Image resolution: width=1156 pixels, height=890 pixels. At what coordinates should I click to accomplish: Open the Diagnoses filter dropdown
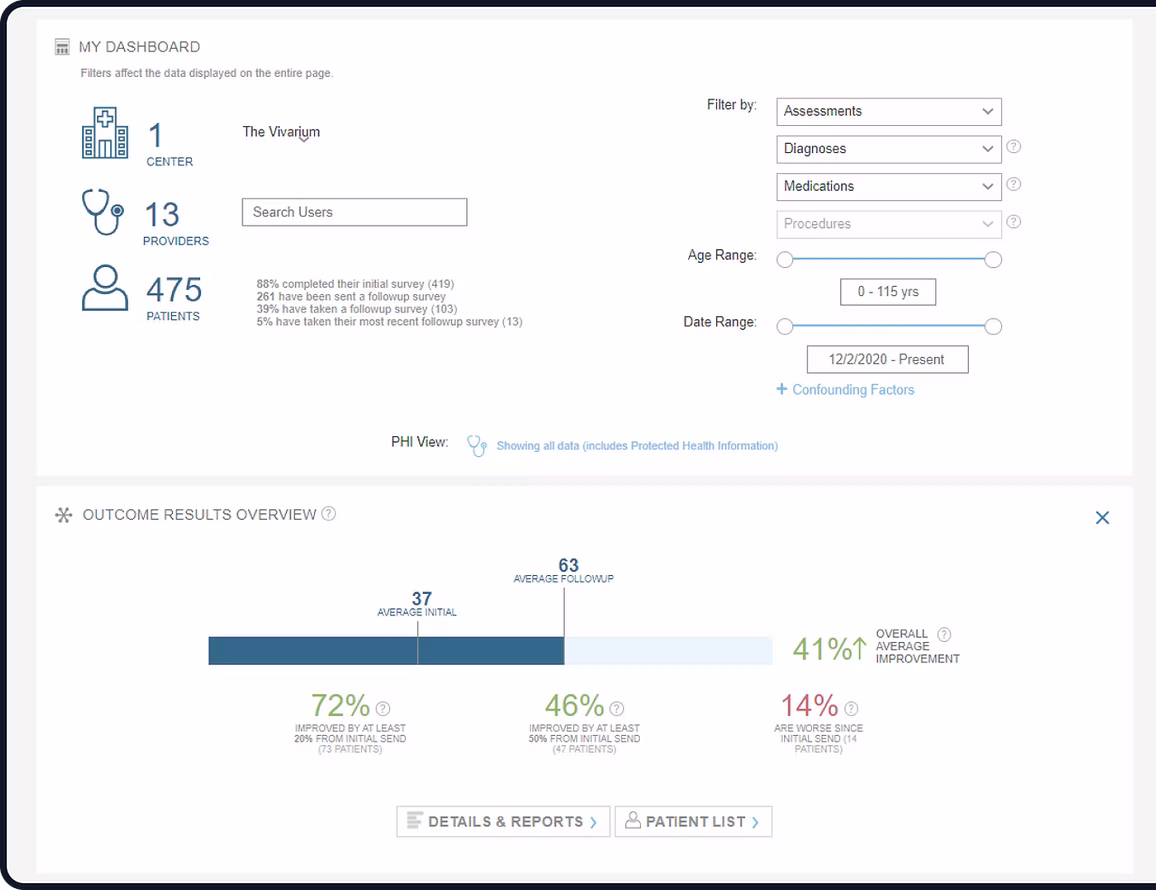pos(888,149)
